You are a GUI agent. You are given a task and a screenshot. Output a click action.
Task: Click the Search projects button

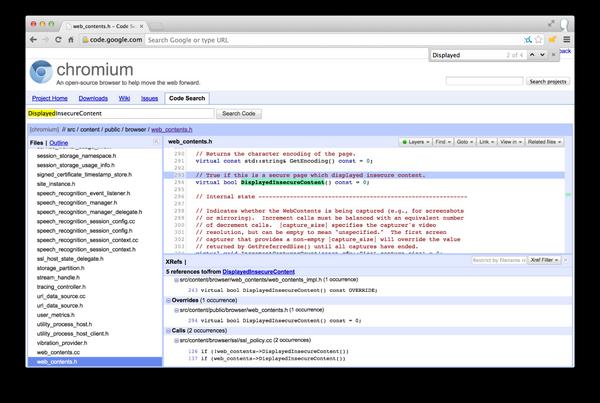tap(548, 82)
